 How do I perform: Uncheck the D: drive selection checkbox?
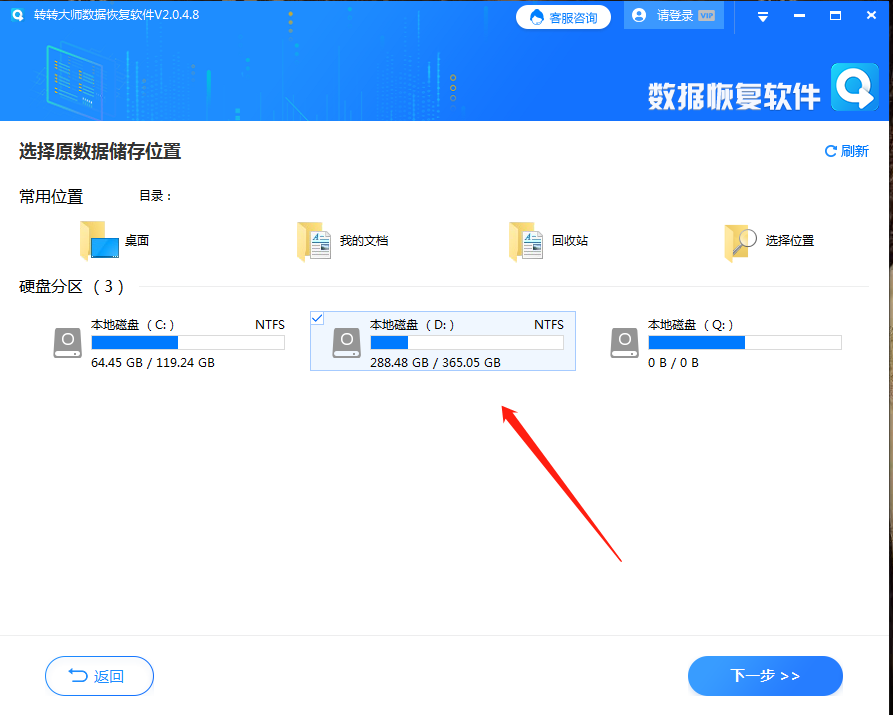click(317, 317)
